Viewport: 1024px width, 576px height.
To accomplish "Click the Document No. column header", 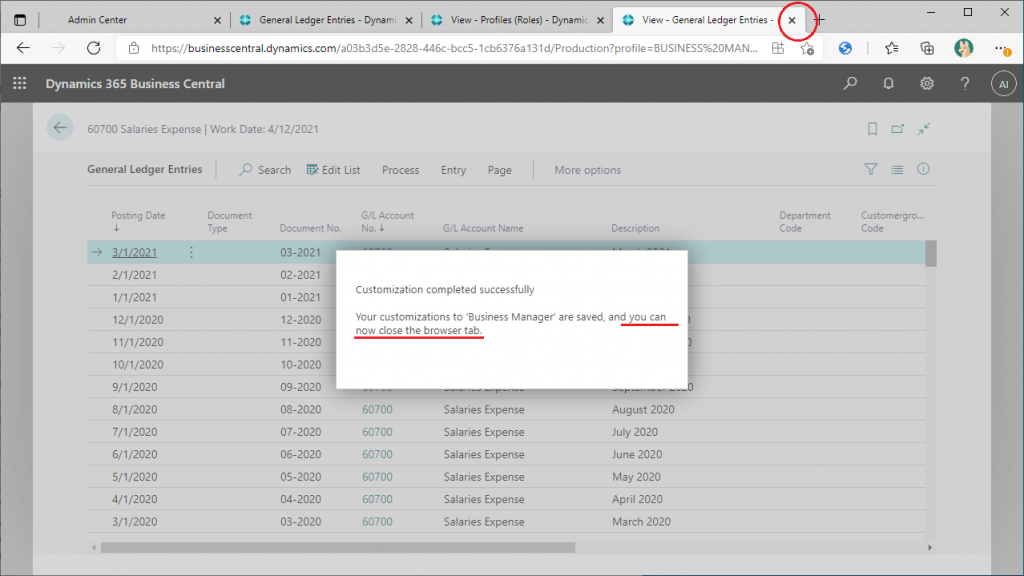I will pos(310,228).
